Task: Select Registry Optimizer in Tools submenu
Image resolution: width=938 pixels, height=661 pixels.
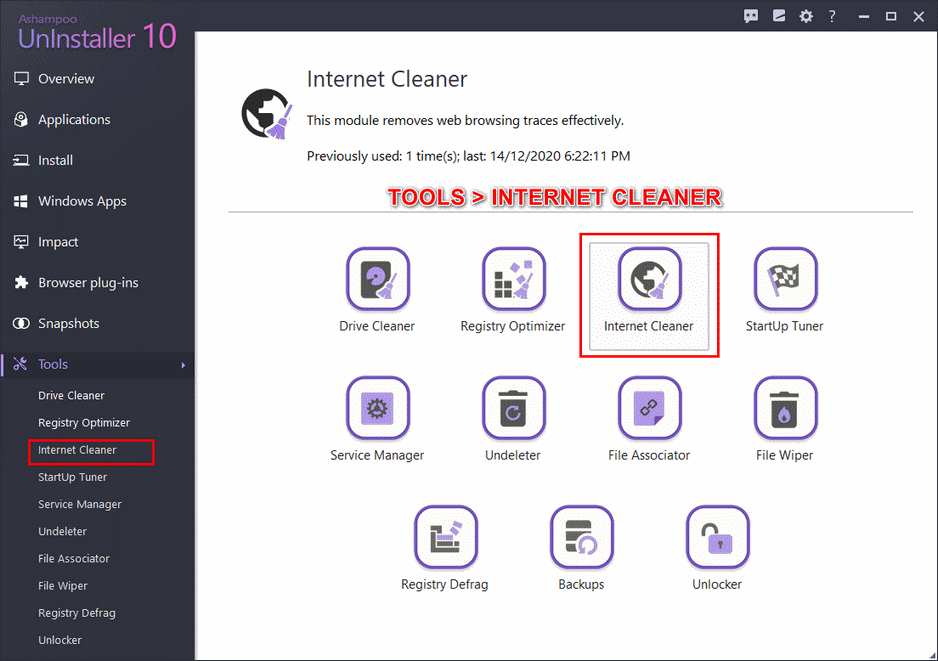Action: (84, 423)
